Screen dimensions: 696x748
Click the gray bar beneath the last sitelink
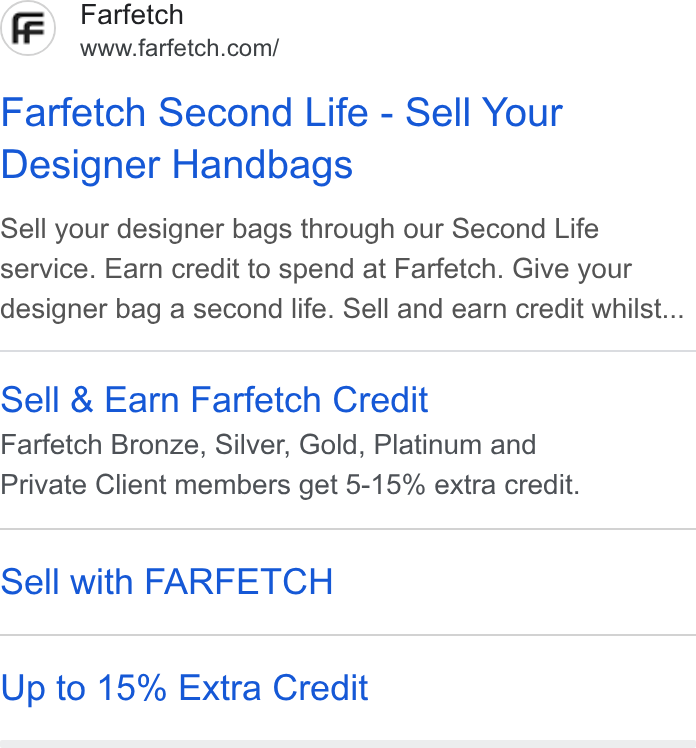click(x=348, y=744)
